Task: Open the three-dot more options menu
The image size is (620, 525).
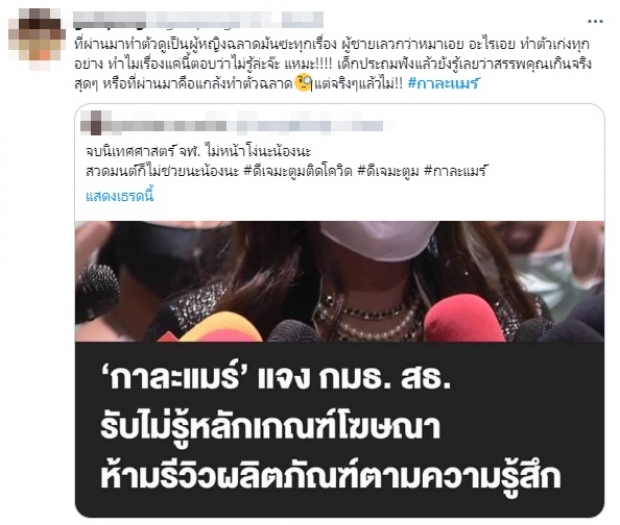Action: pos(595,21)
